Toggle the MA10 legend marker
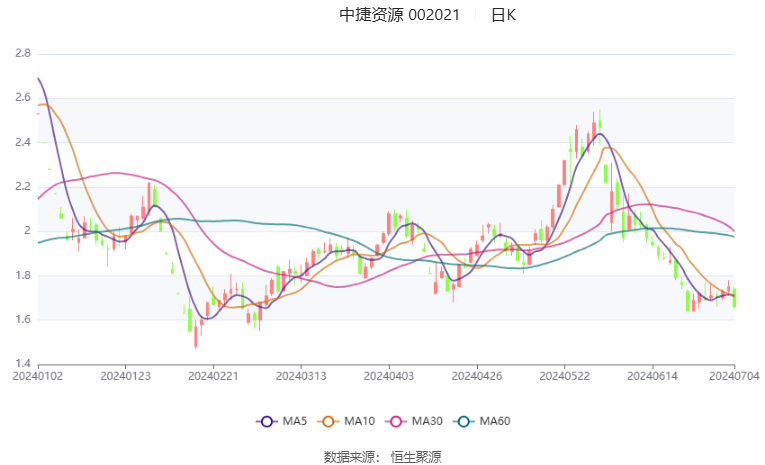 point(346,421)
